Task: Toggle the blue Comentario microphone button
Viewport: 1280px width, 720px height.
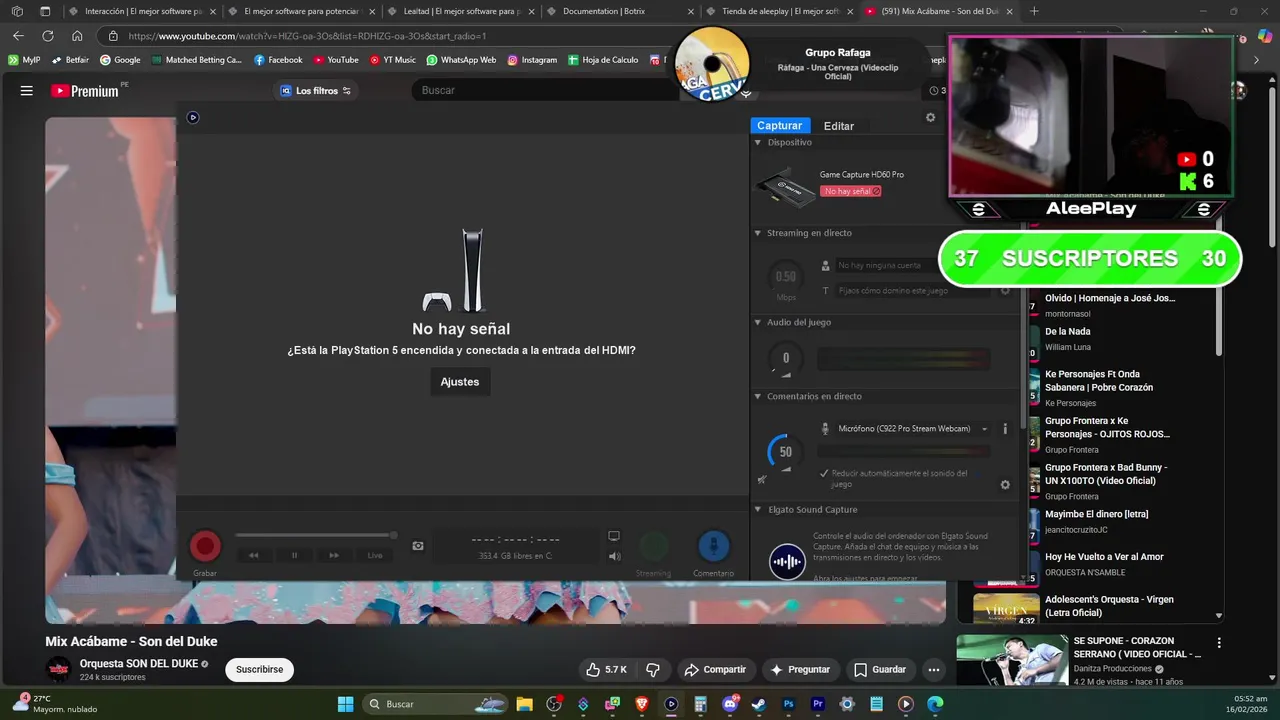Action: pyautogui.click(x=713, y=546)
